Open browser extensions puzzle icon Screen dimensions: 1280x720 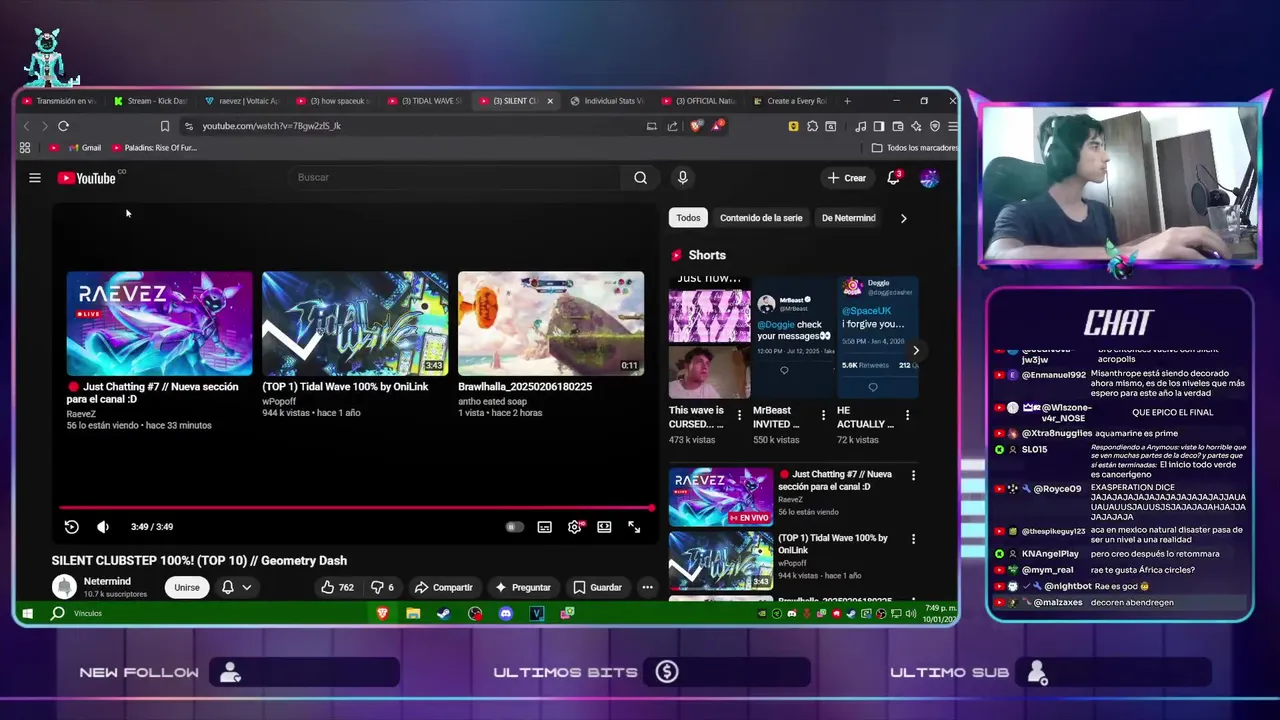coord(812,126)
